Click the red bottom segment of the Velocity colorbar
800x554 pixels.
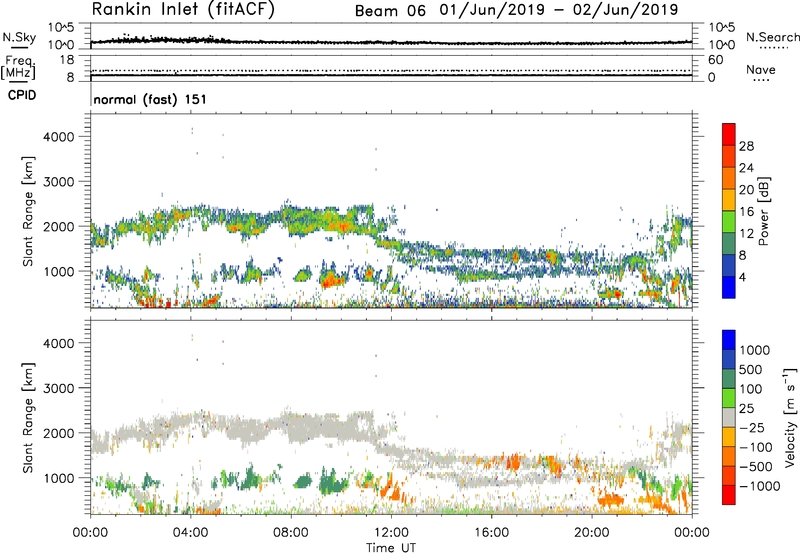pos(729,495)
